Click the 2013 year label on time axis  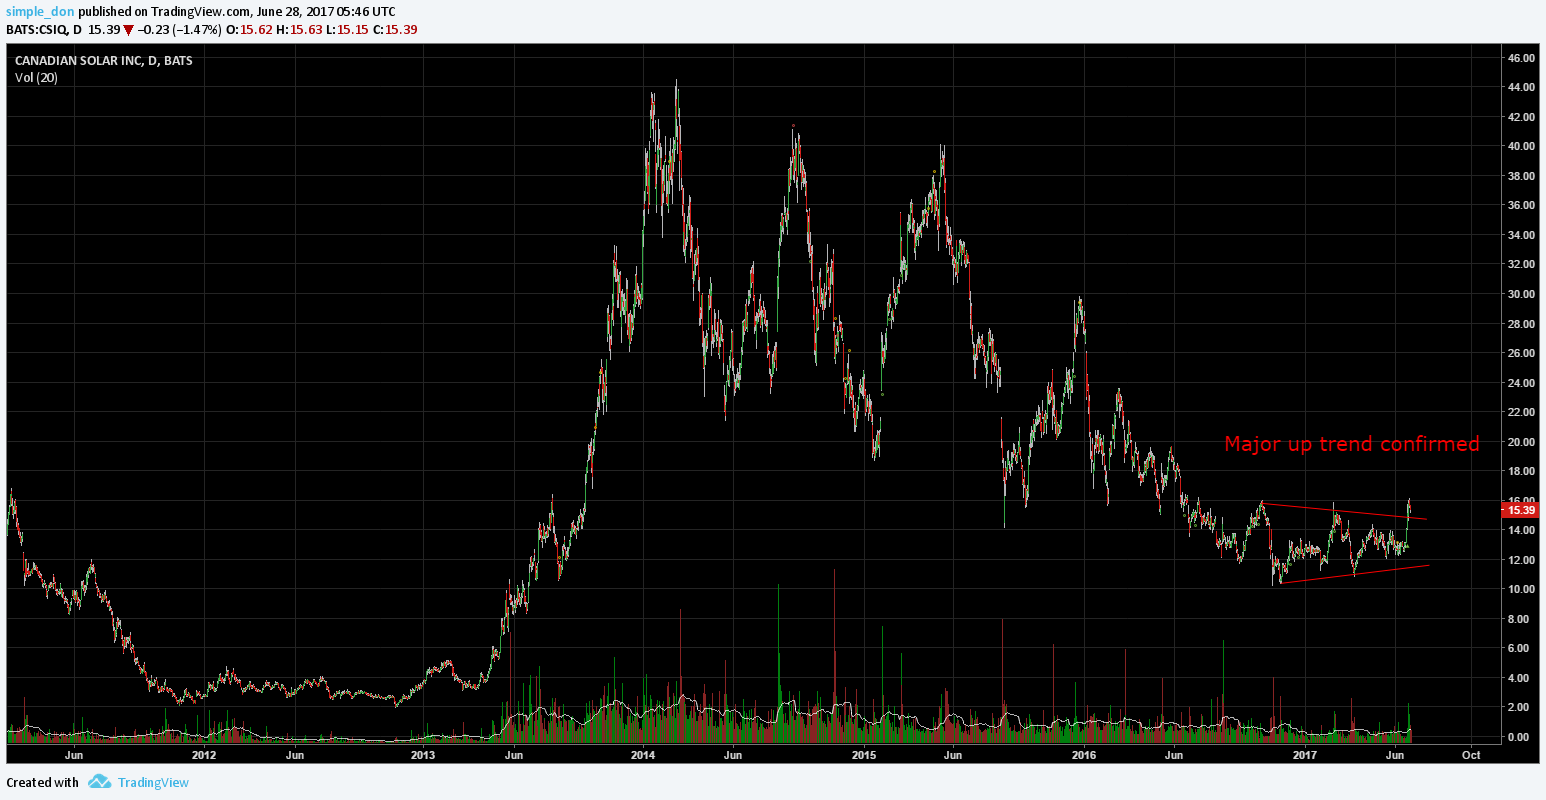423,755
